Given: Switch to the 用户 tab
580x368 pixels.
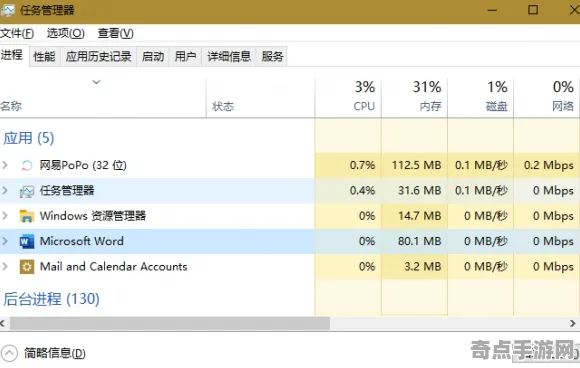Looking at the screenshot, I should [x=185, y=57].
